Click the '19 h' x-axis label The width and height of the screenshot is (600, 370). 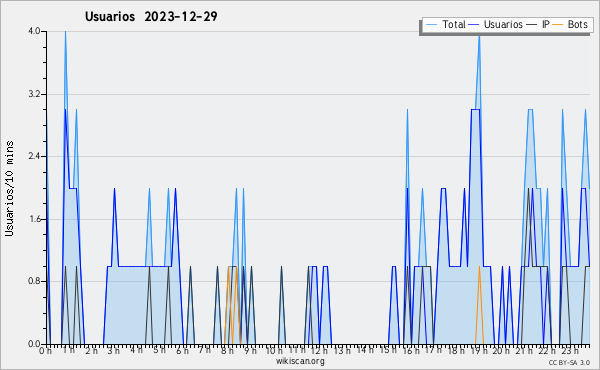click(479, 350)
